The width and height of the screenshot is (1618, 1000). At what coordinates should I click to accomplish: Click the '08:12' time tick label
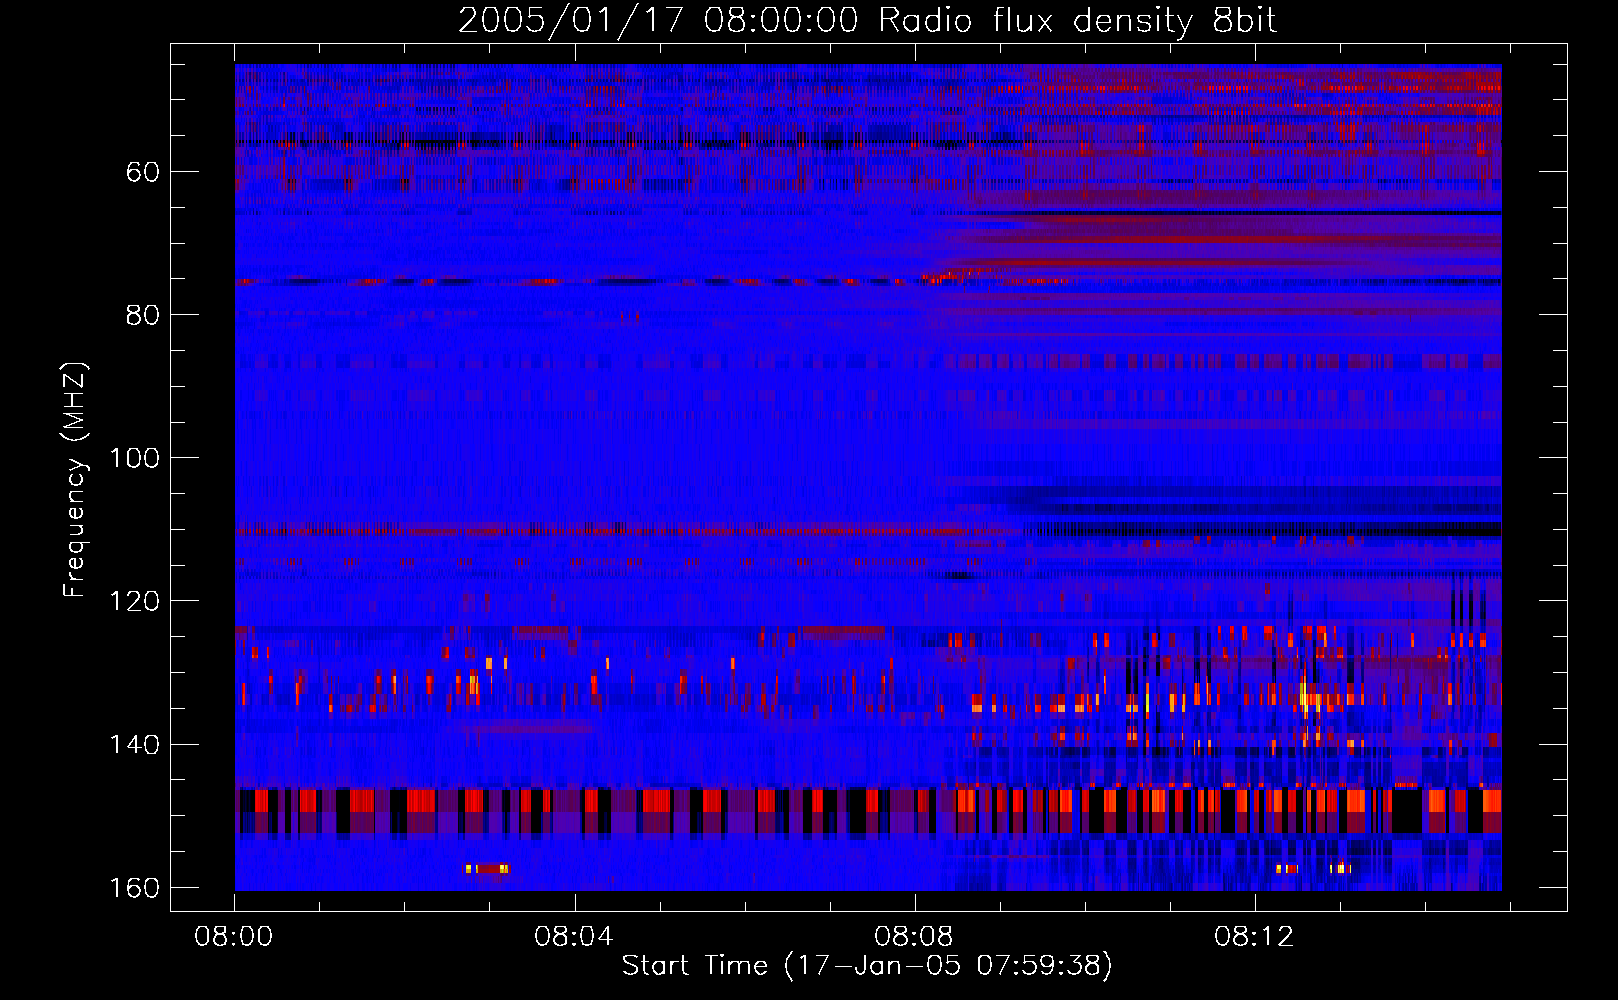1254,936
